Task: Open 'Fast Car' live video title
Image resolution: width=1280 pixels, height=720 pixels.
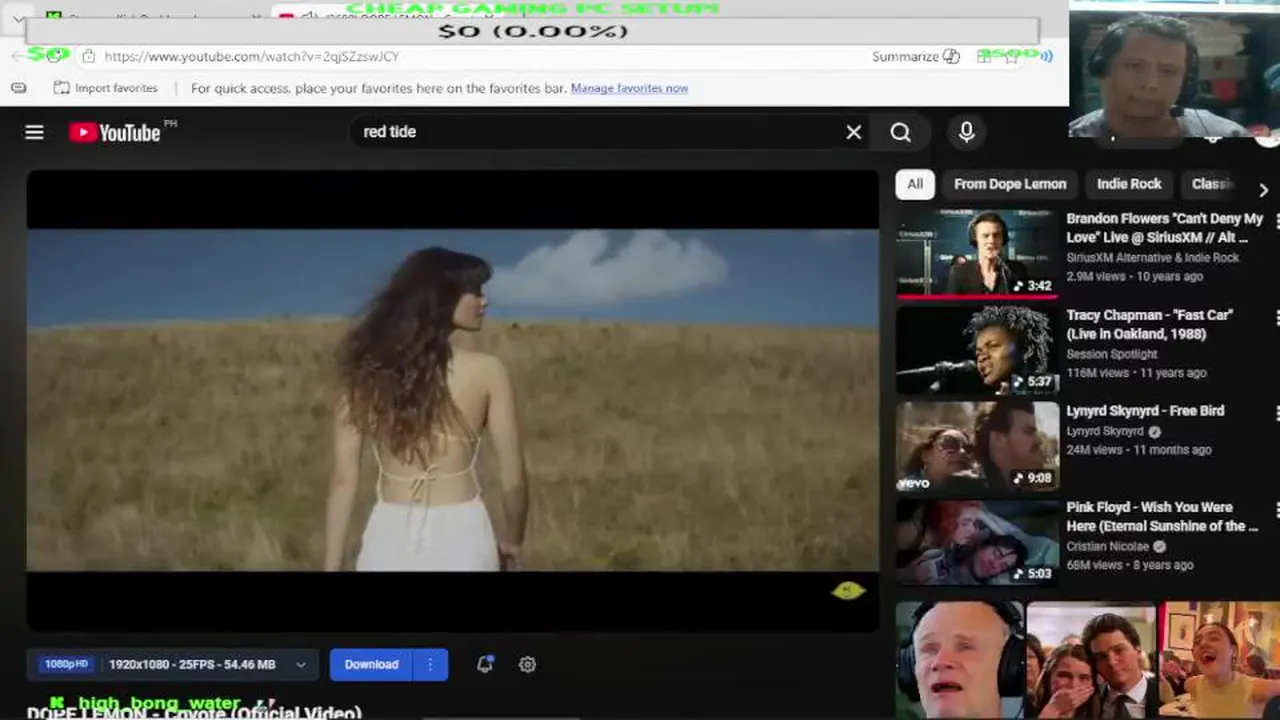Action: [1150, 324]
